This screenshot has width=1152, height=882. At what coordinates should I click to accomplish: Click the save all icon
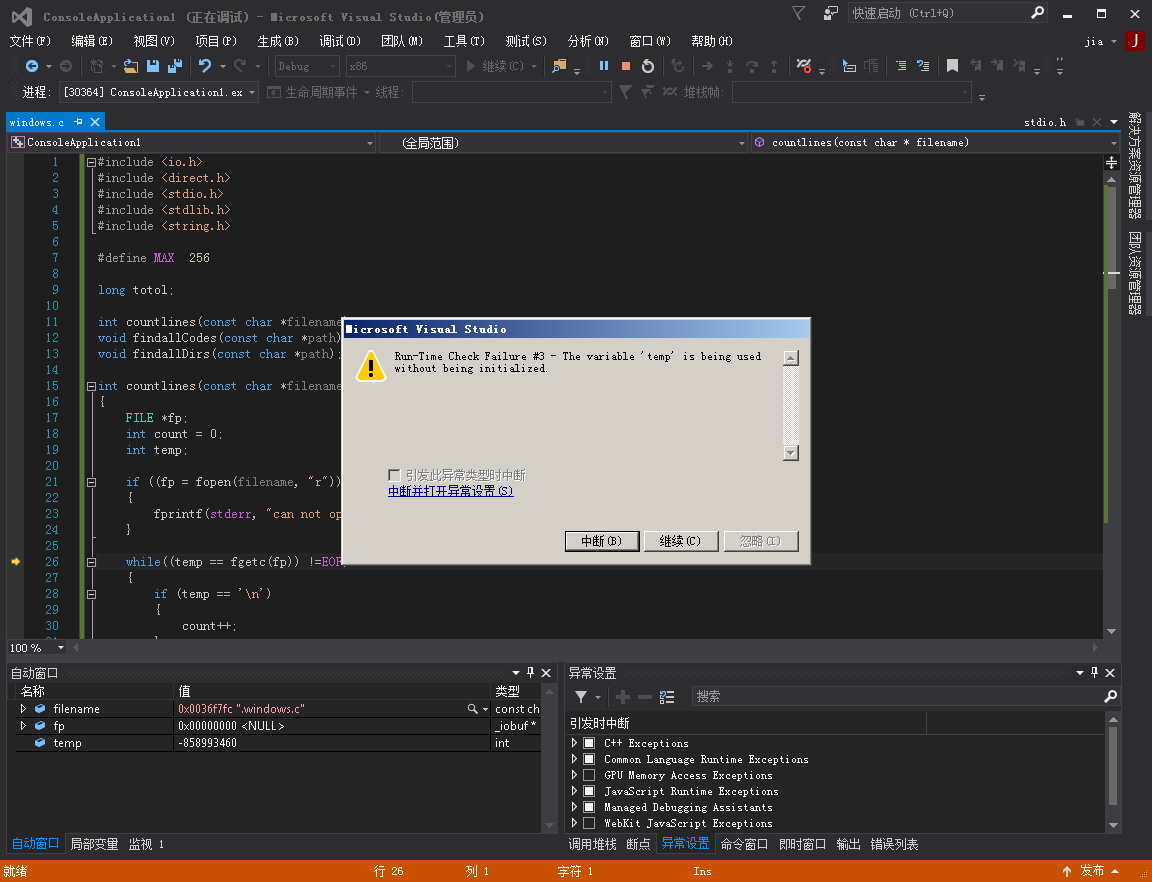[175, 66]
